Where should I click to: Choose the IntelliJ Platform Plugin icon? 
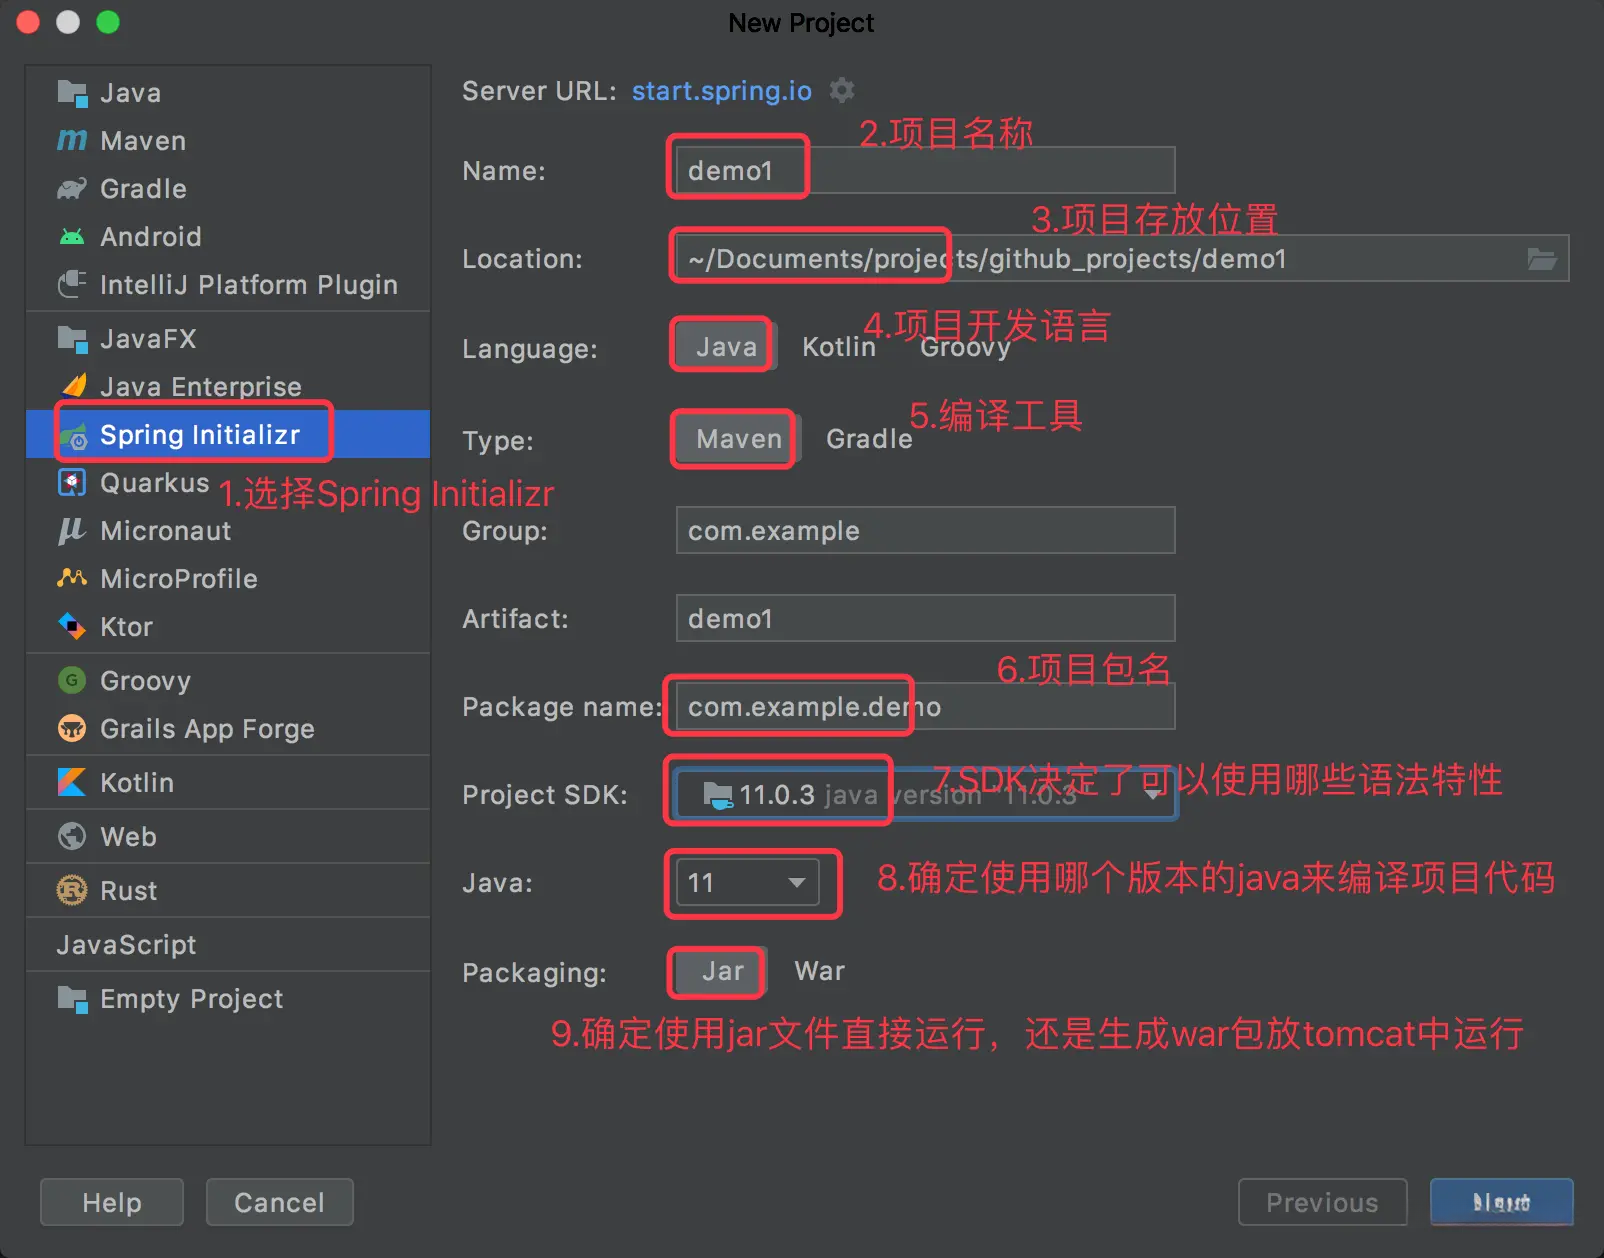pos(72,285)
